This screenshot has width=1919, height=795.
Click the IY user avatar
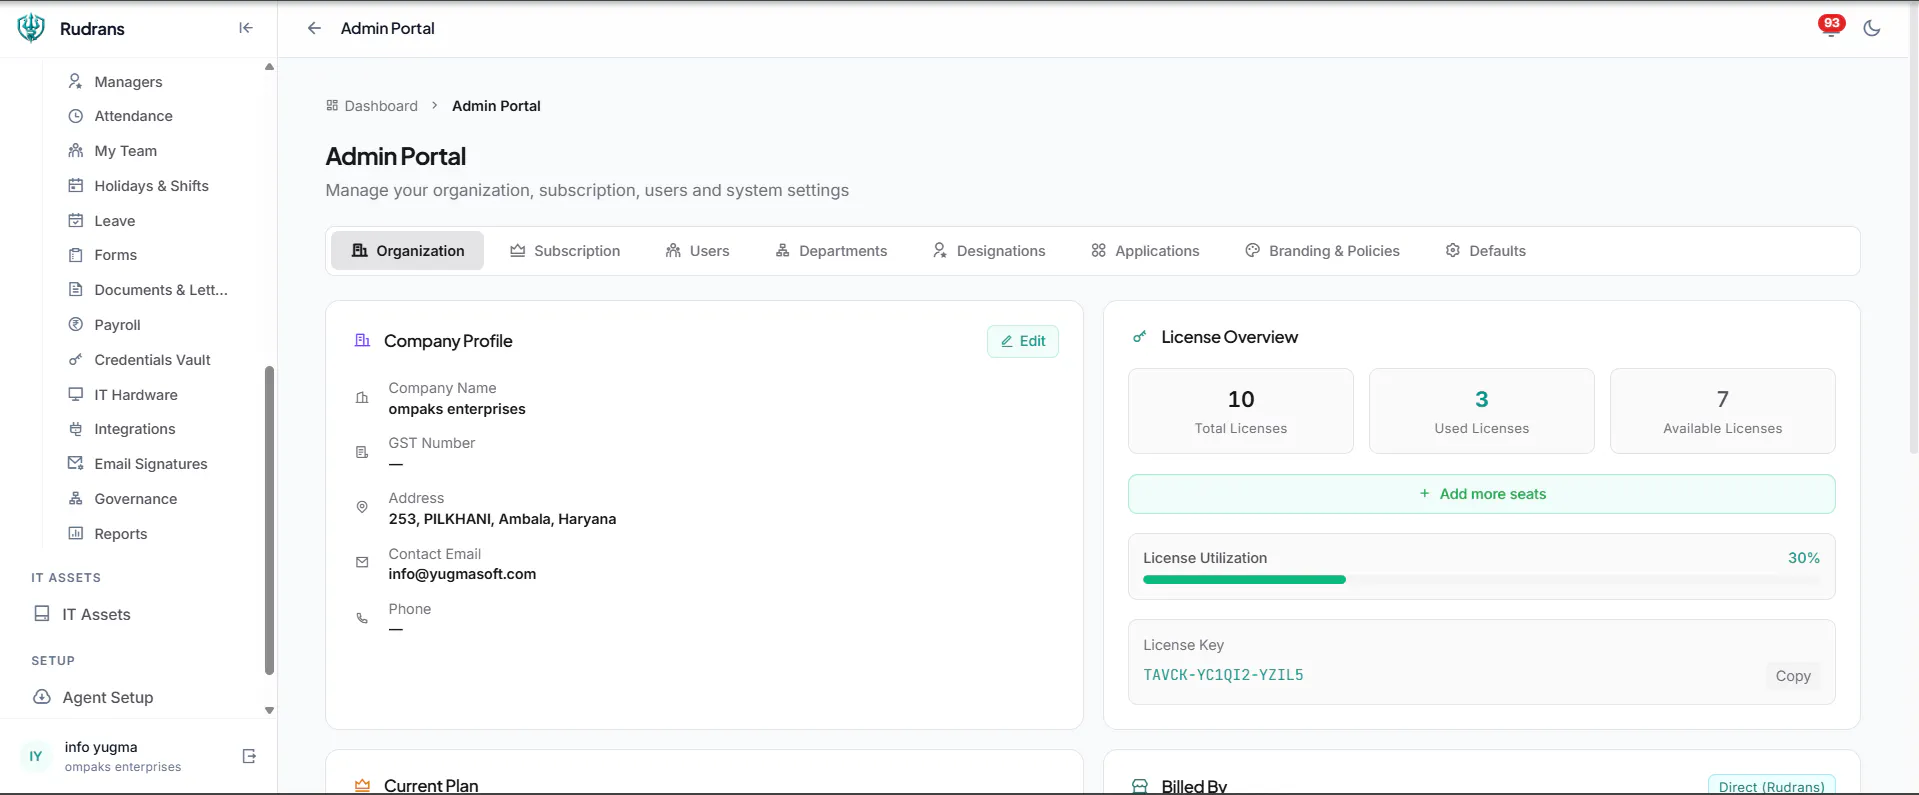click(x=36, y=756)
